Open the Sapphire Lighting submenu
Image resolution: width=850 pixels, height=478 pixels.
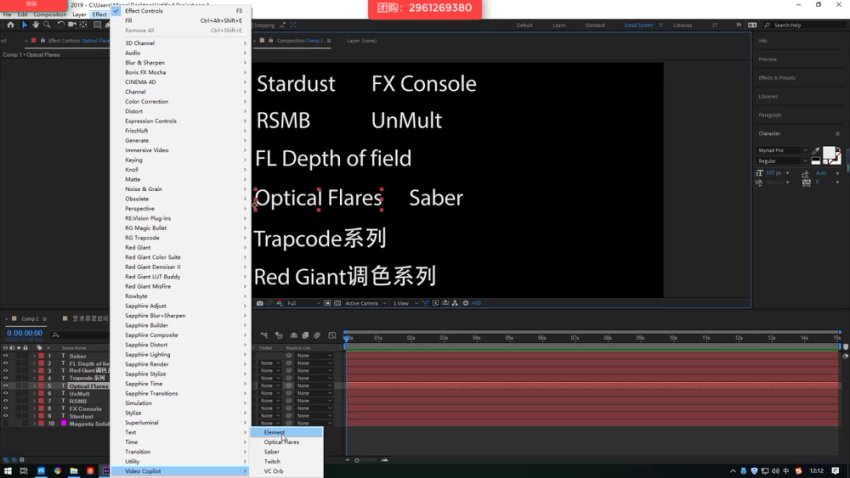(179, 354)
